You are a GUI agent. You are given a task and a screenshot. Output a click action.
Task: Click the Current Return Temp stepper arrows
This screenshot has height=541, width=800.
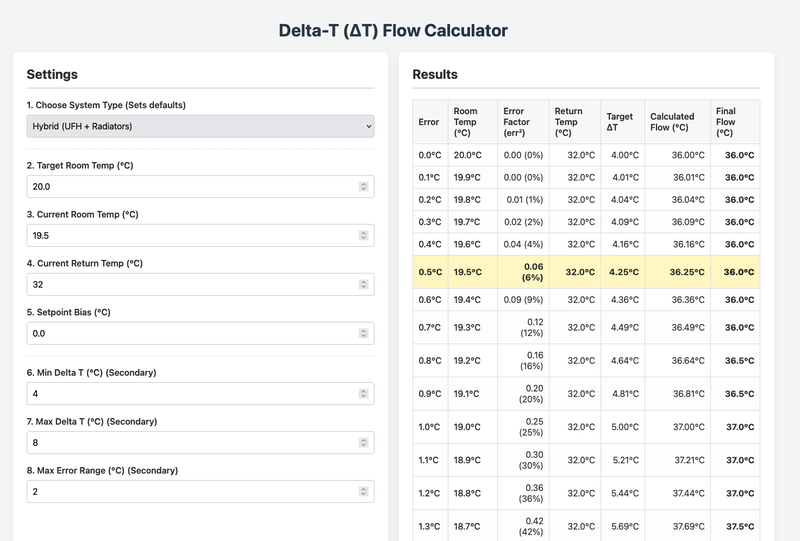363,284
